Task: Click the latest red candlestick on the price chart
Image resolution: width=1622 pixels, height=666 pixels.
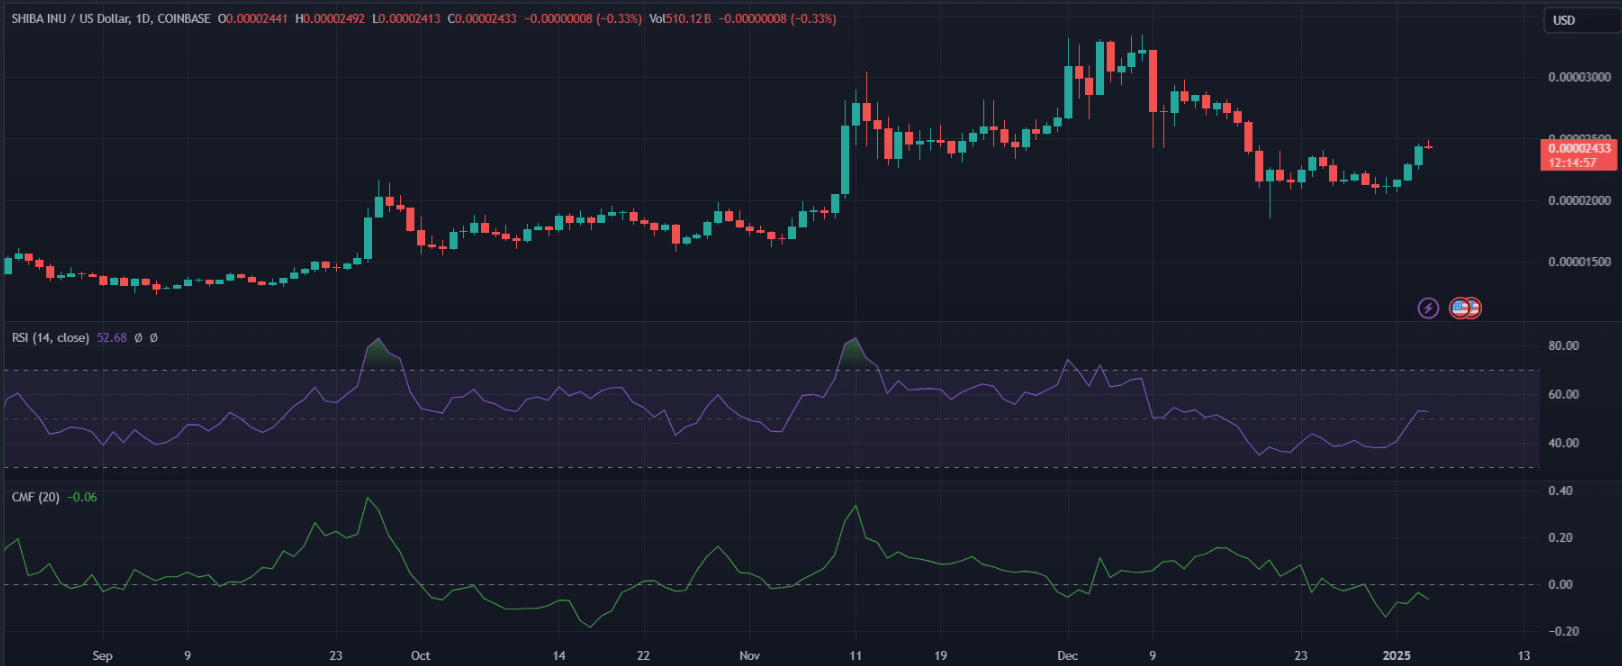Action: [1429, 146]
